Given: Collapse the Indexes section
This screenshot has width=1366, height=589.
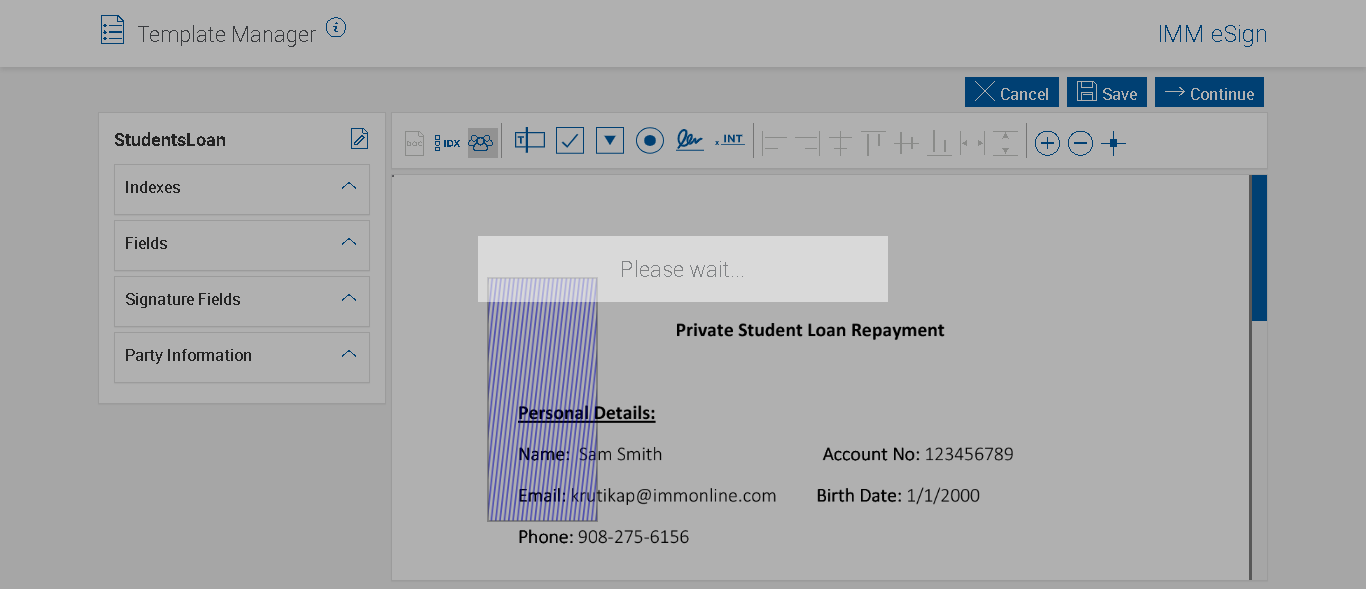Looking at the screenshot, I should (349, 186).
